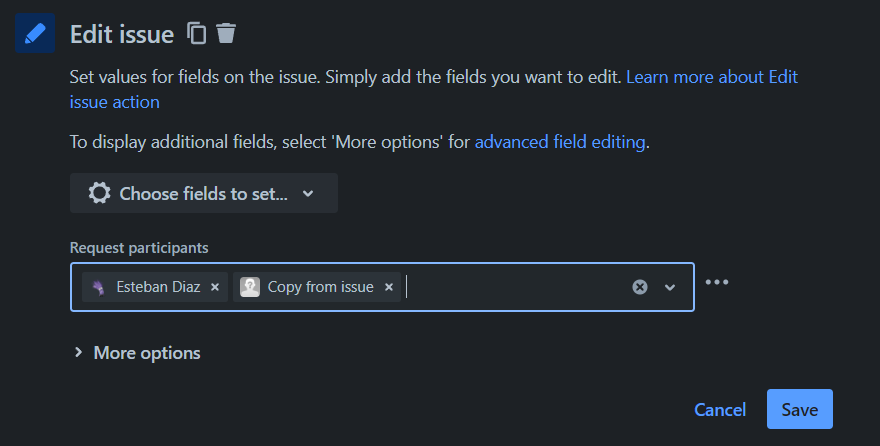The width and height of the screenshot is (880, 446).
Task: Expand the request participants dropdown chevron
Action: pos(670,287)
